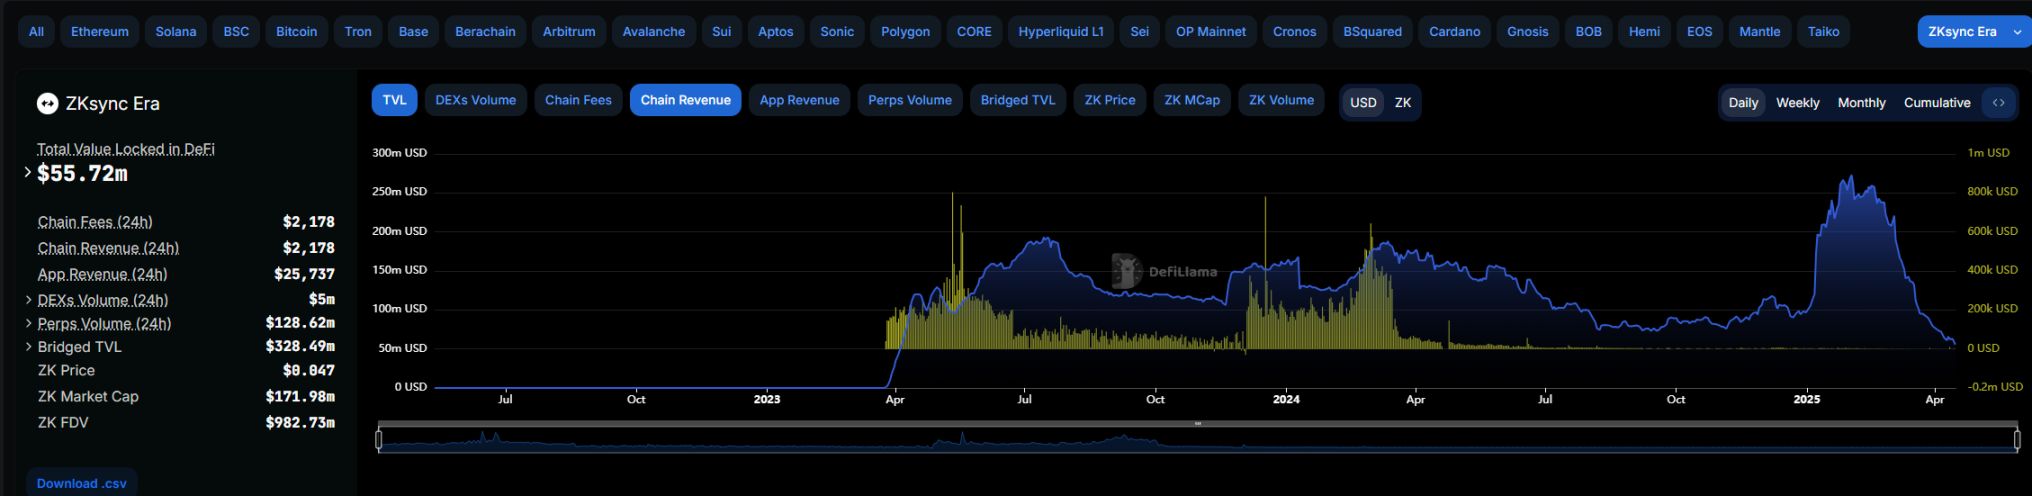Screen dimensions: 2032x496
Task: Select the Hyperliquid L1 chain tab
Action: (1060, 32)
